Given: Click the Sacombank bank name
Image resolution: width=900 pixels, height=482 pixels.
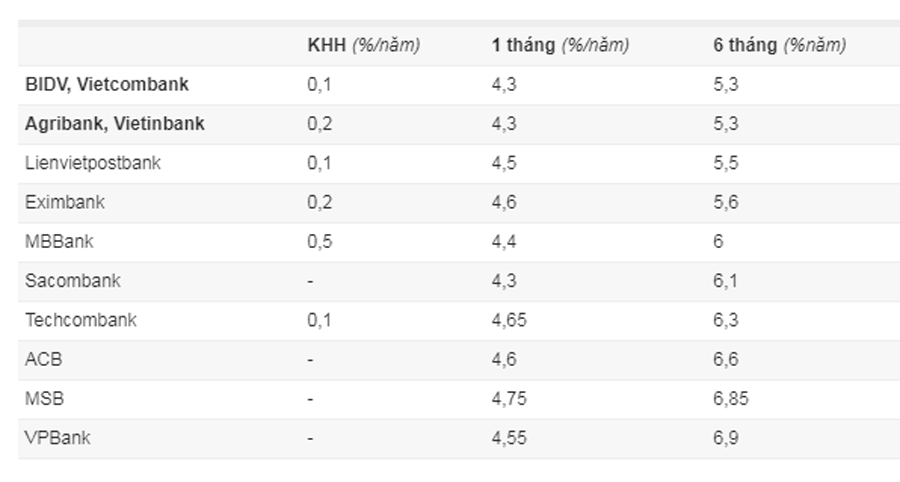Looking at the screenshot, I should (73, 281).
